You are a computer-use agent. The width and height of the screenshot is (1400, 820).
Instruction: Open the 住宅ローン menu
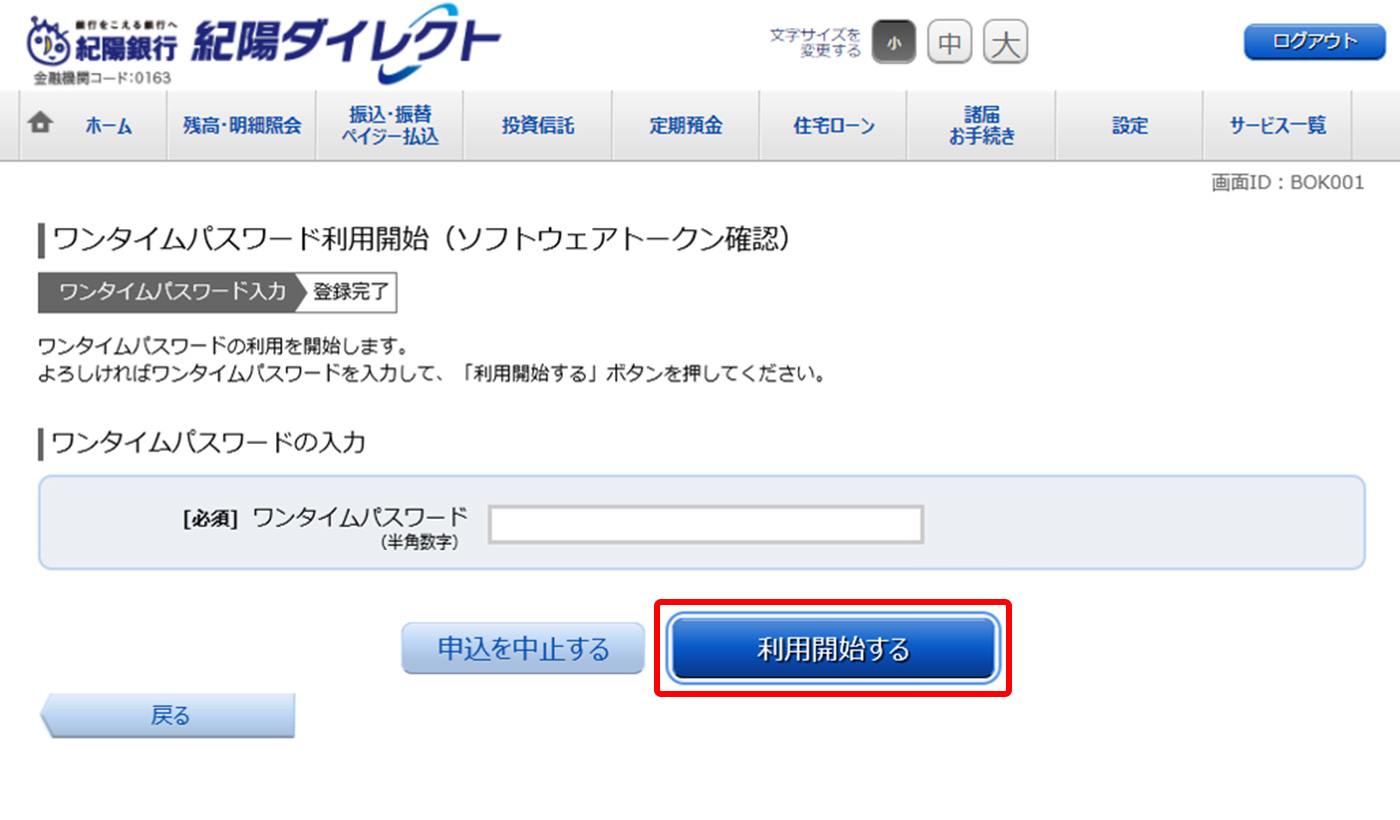click(833, 126)
